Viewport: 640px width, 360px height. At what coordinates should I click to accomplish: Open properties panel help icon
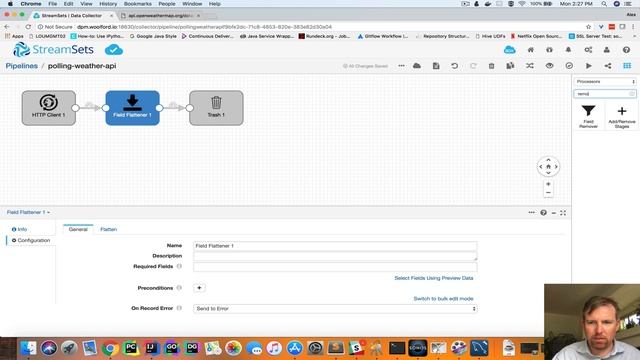click(x=543, y=213)
